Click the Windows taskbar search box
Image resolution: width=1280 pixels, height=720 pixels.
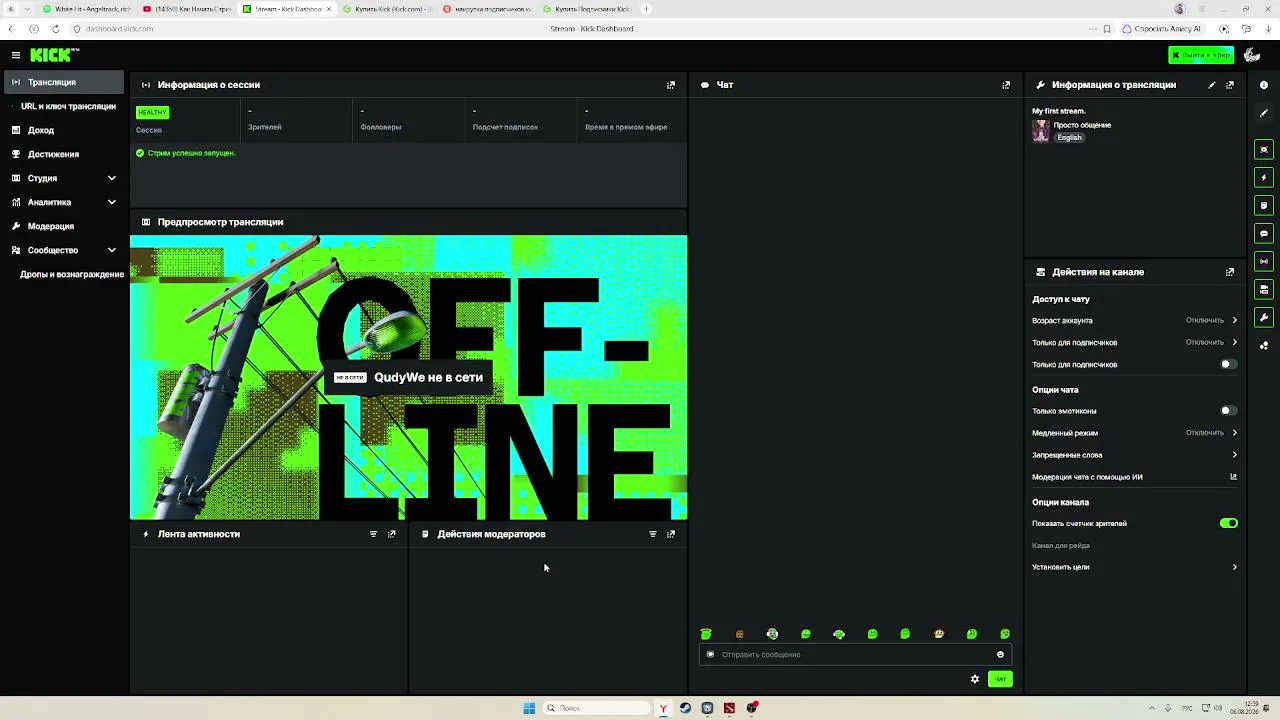596,708
